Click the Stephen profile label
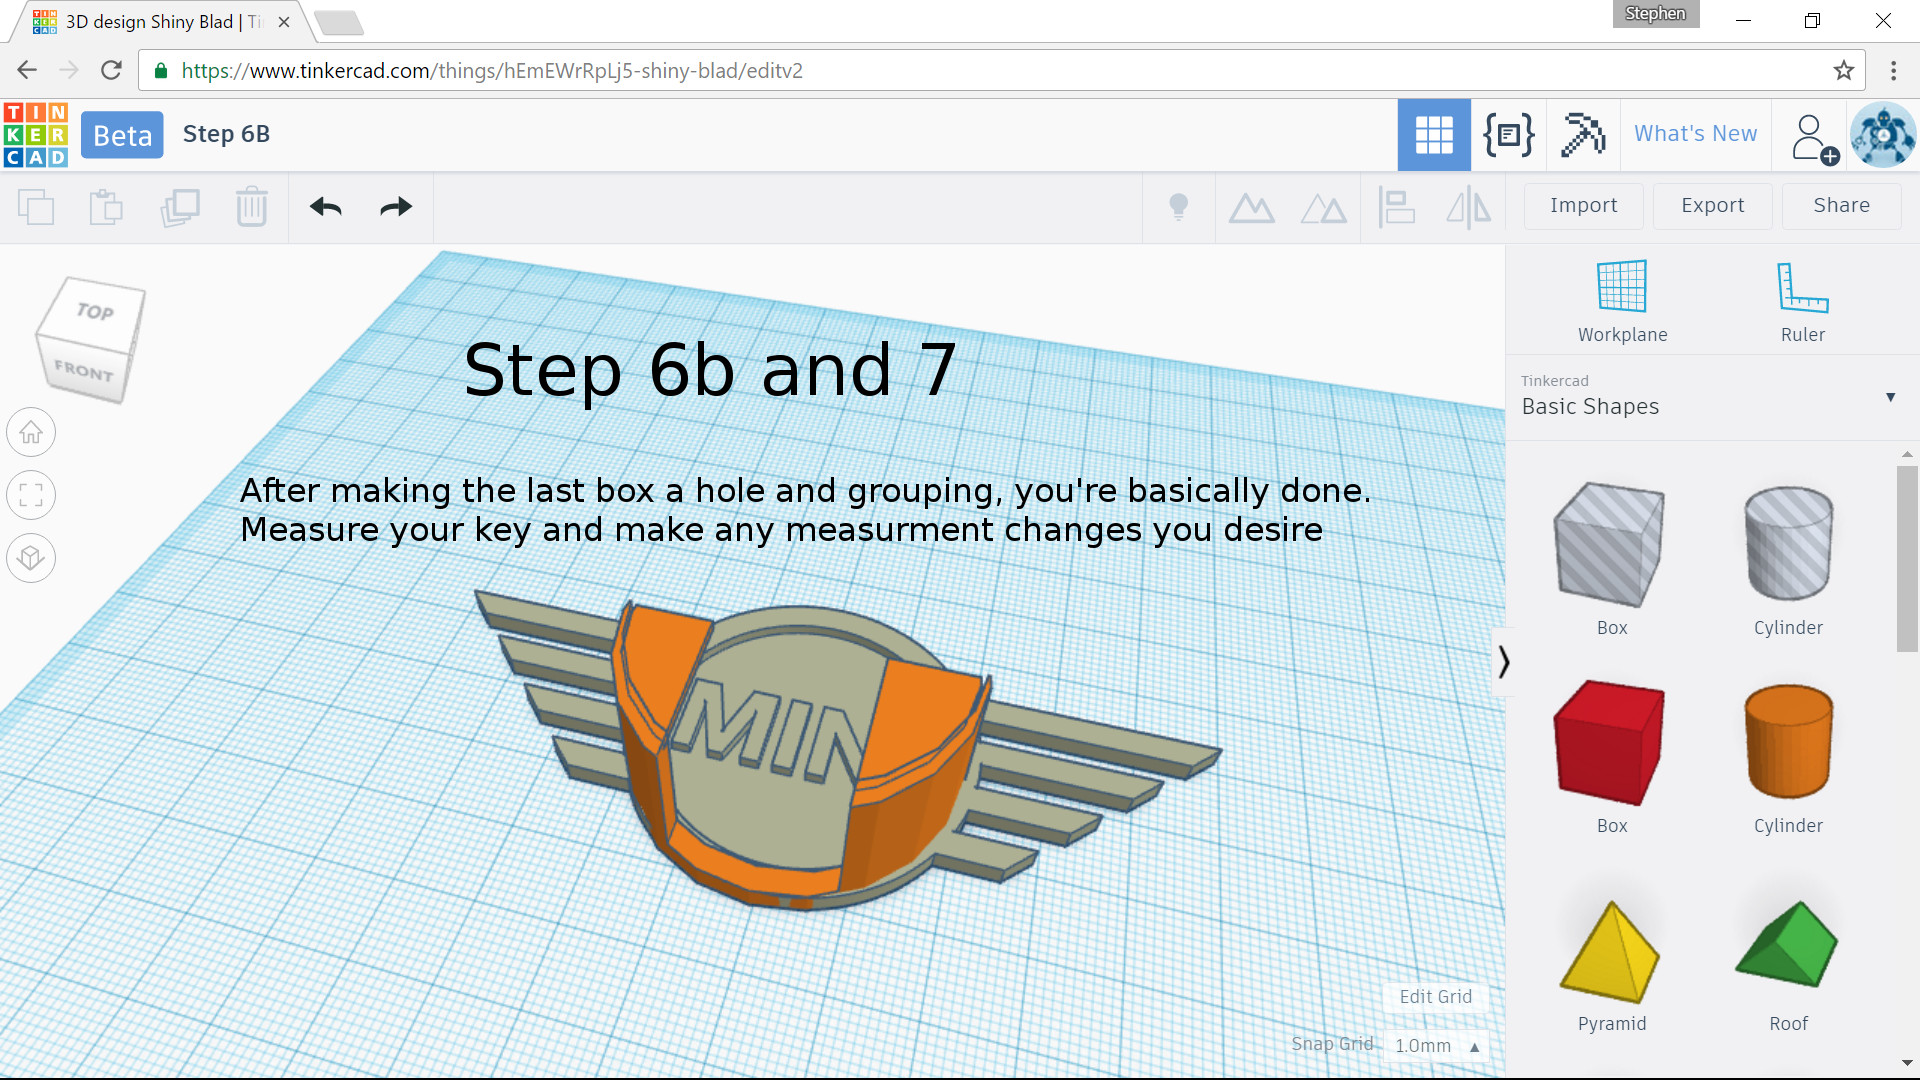The image size is (1920, 1080). (1655, 14)
